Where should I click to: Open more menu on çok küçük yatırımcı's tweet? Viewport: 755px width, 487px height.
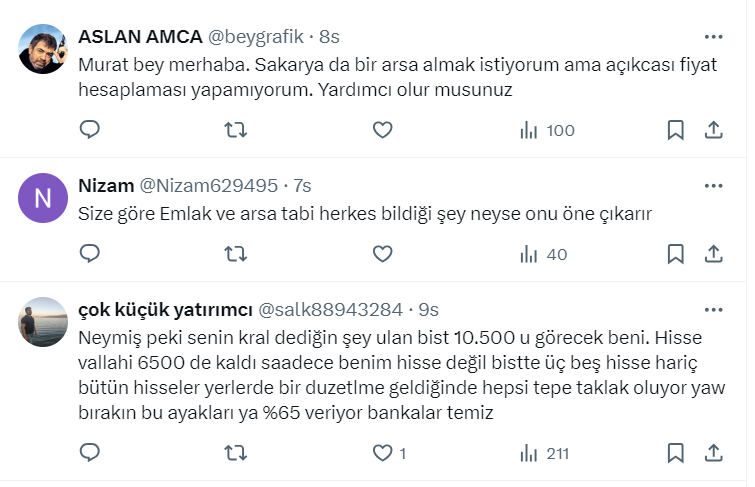(x=713, y=309)
